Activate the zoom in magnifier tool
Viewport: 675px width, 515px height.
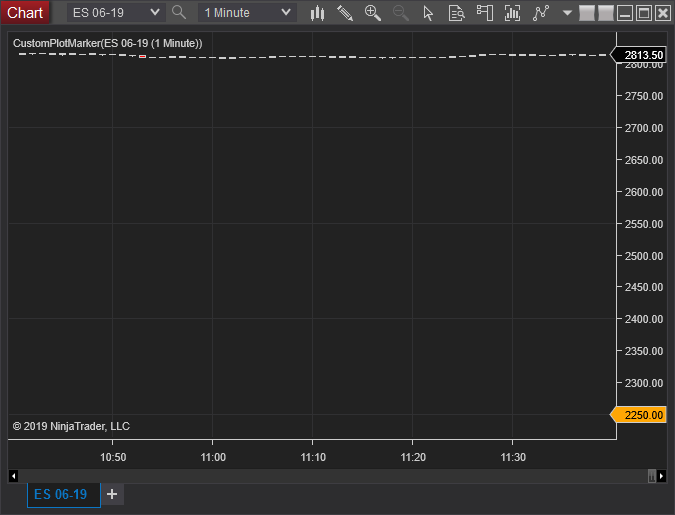373,13
